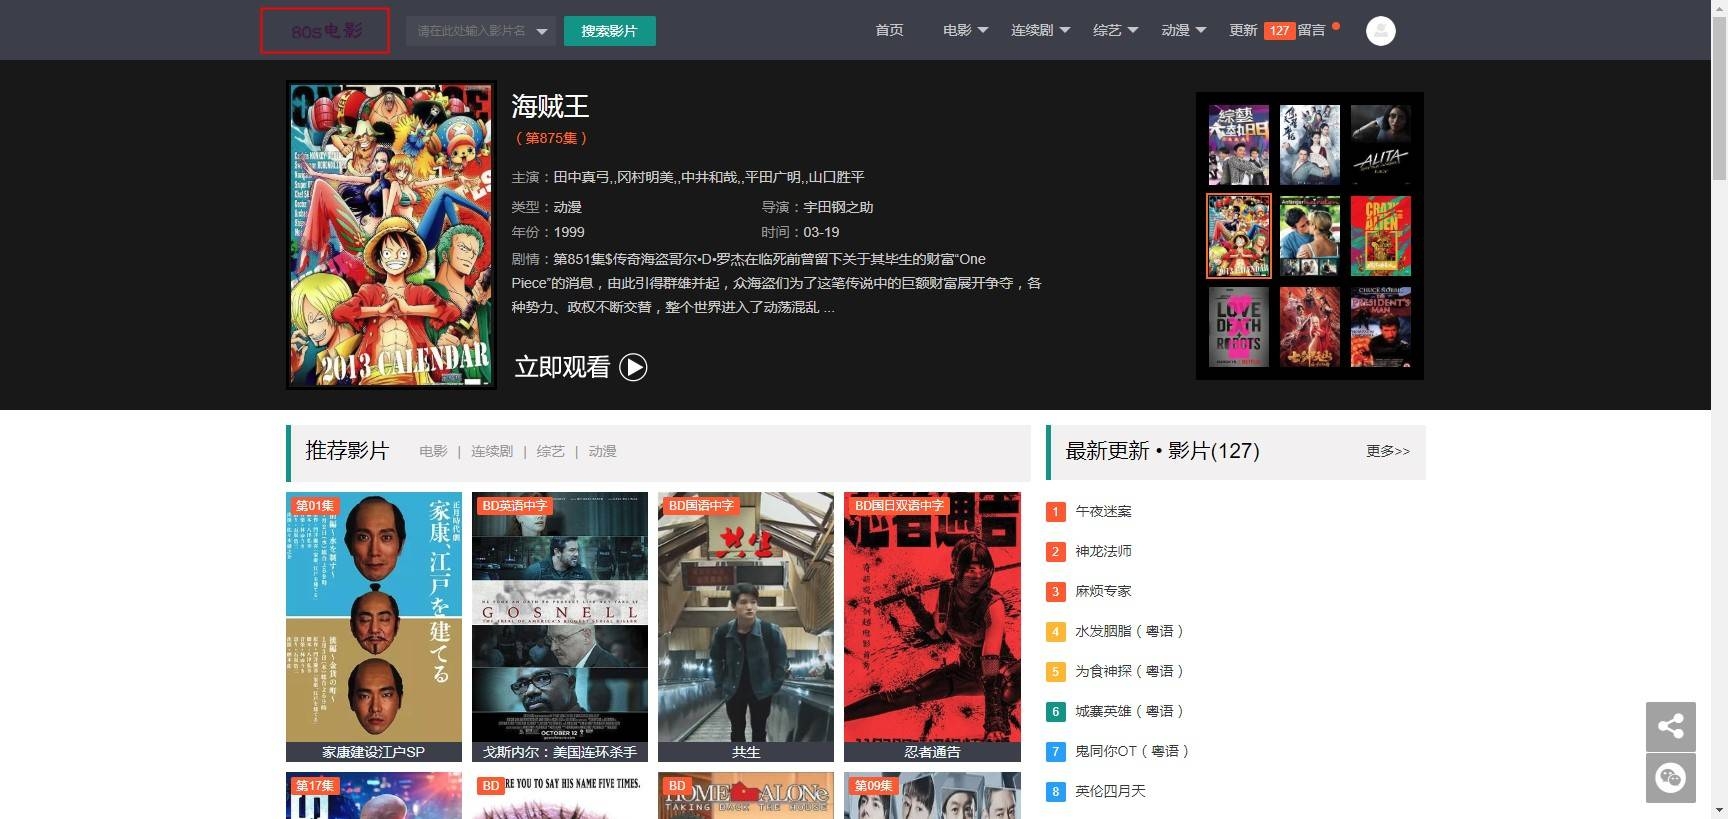Expand the search box dropdown arrow
Image resolution: width=1728 pixels, height=819 pixels.
[x=542, y=31]
